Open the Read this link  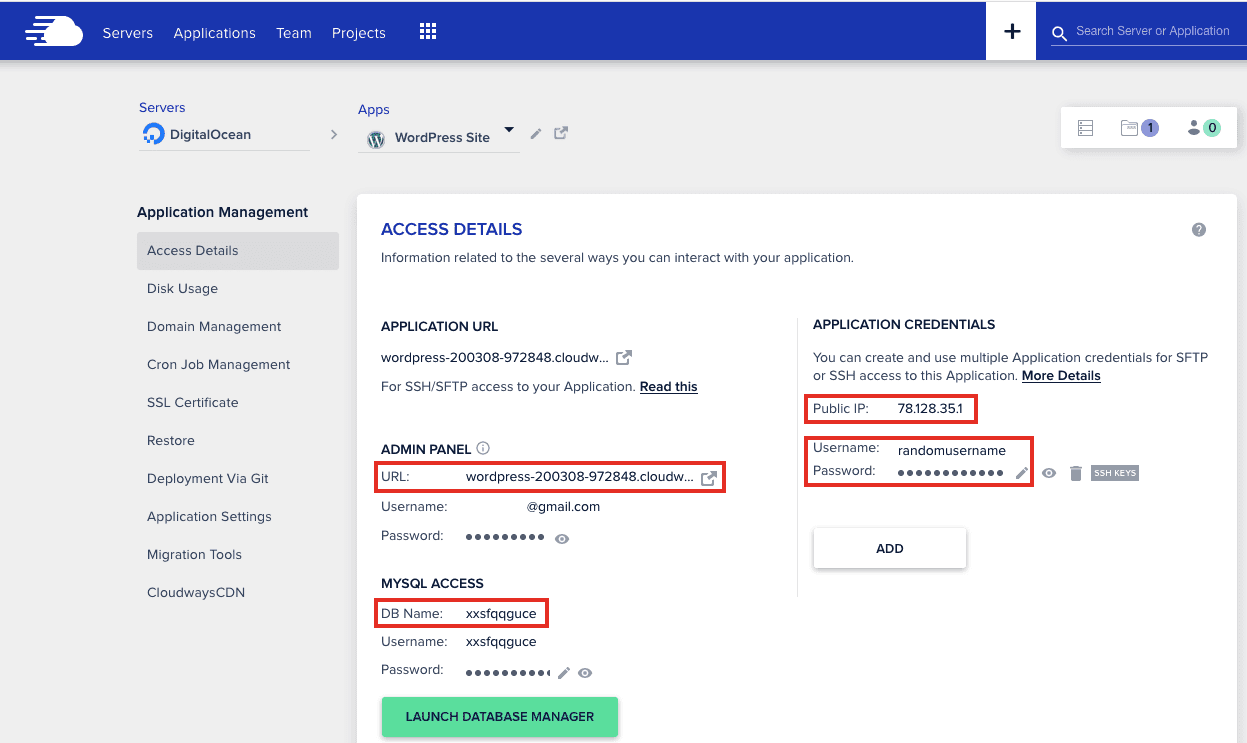(x=668, y=387)
